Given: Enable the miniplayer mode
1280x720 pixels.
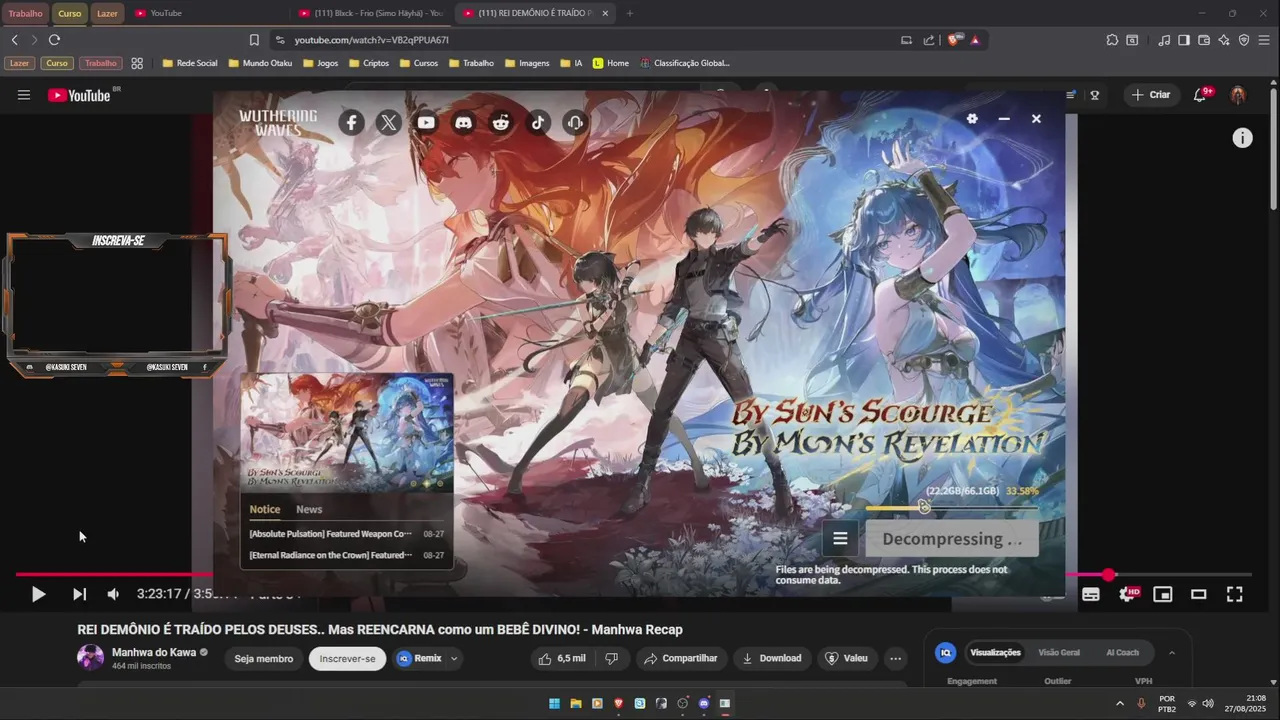Looking at the screenshot, I should [1163, 594].
